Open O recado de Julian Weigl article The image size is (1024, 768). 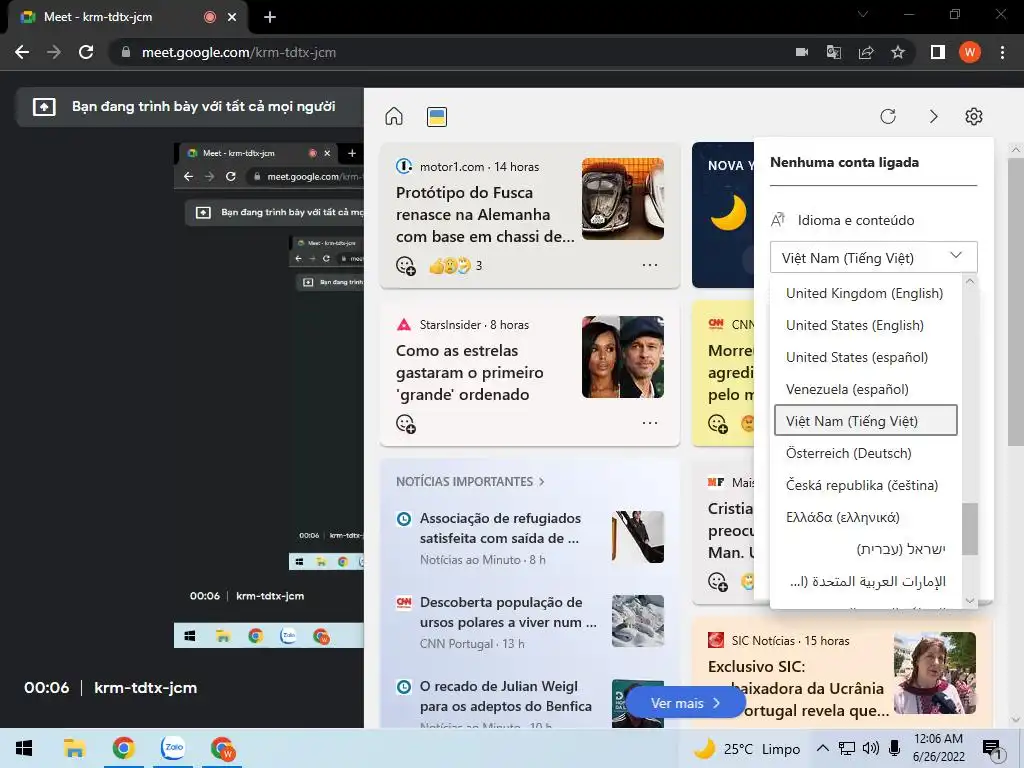coord(505,696)
